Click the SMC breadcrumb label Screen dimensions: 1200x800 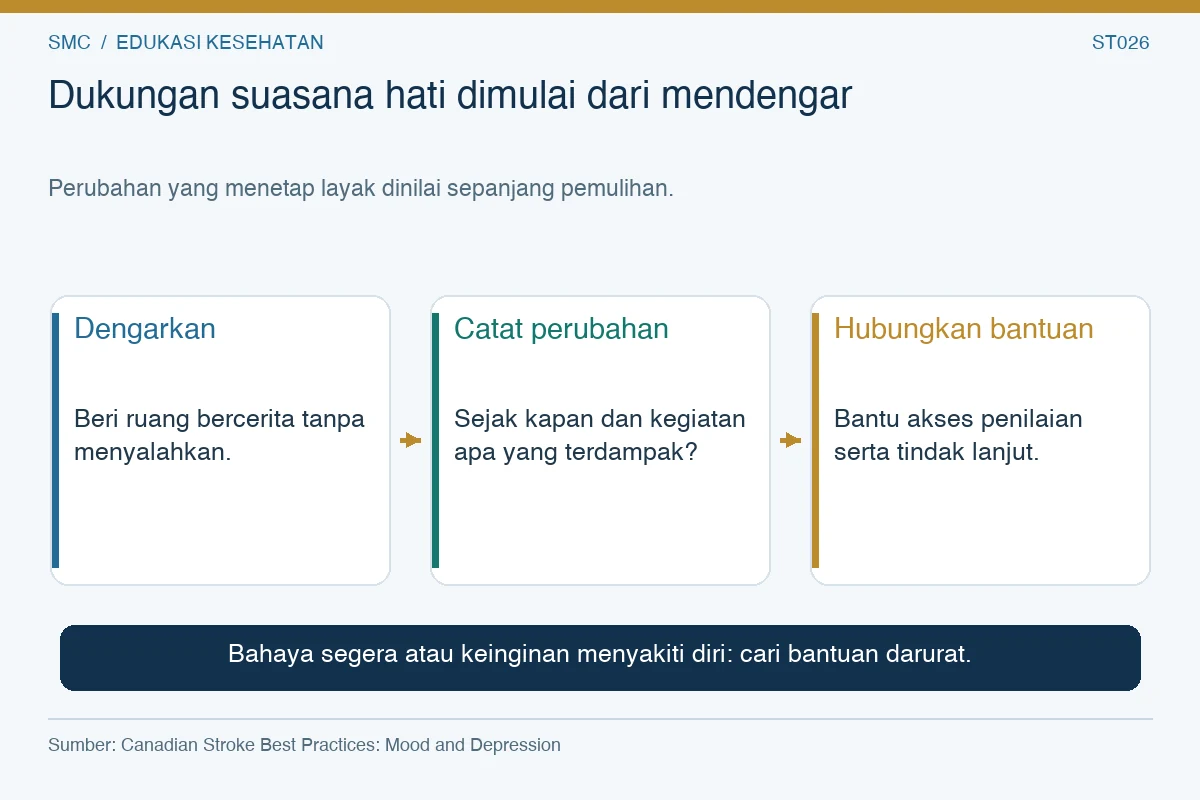pos(69,42)
